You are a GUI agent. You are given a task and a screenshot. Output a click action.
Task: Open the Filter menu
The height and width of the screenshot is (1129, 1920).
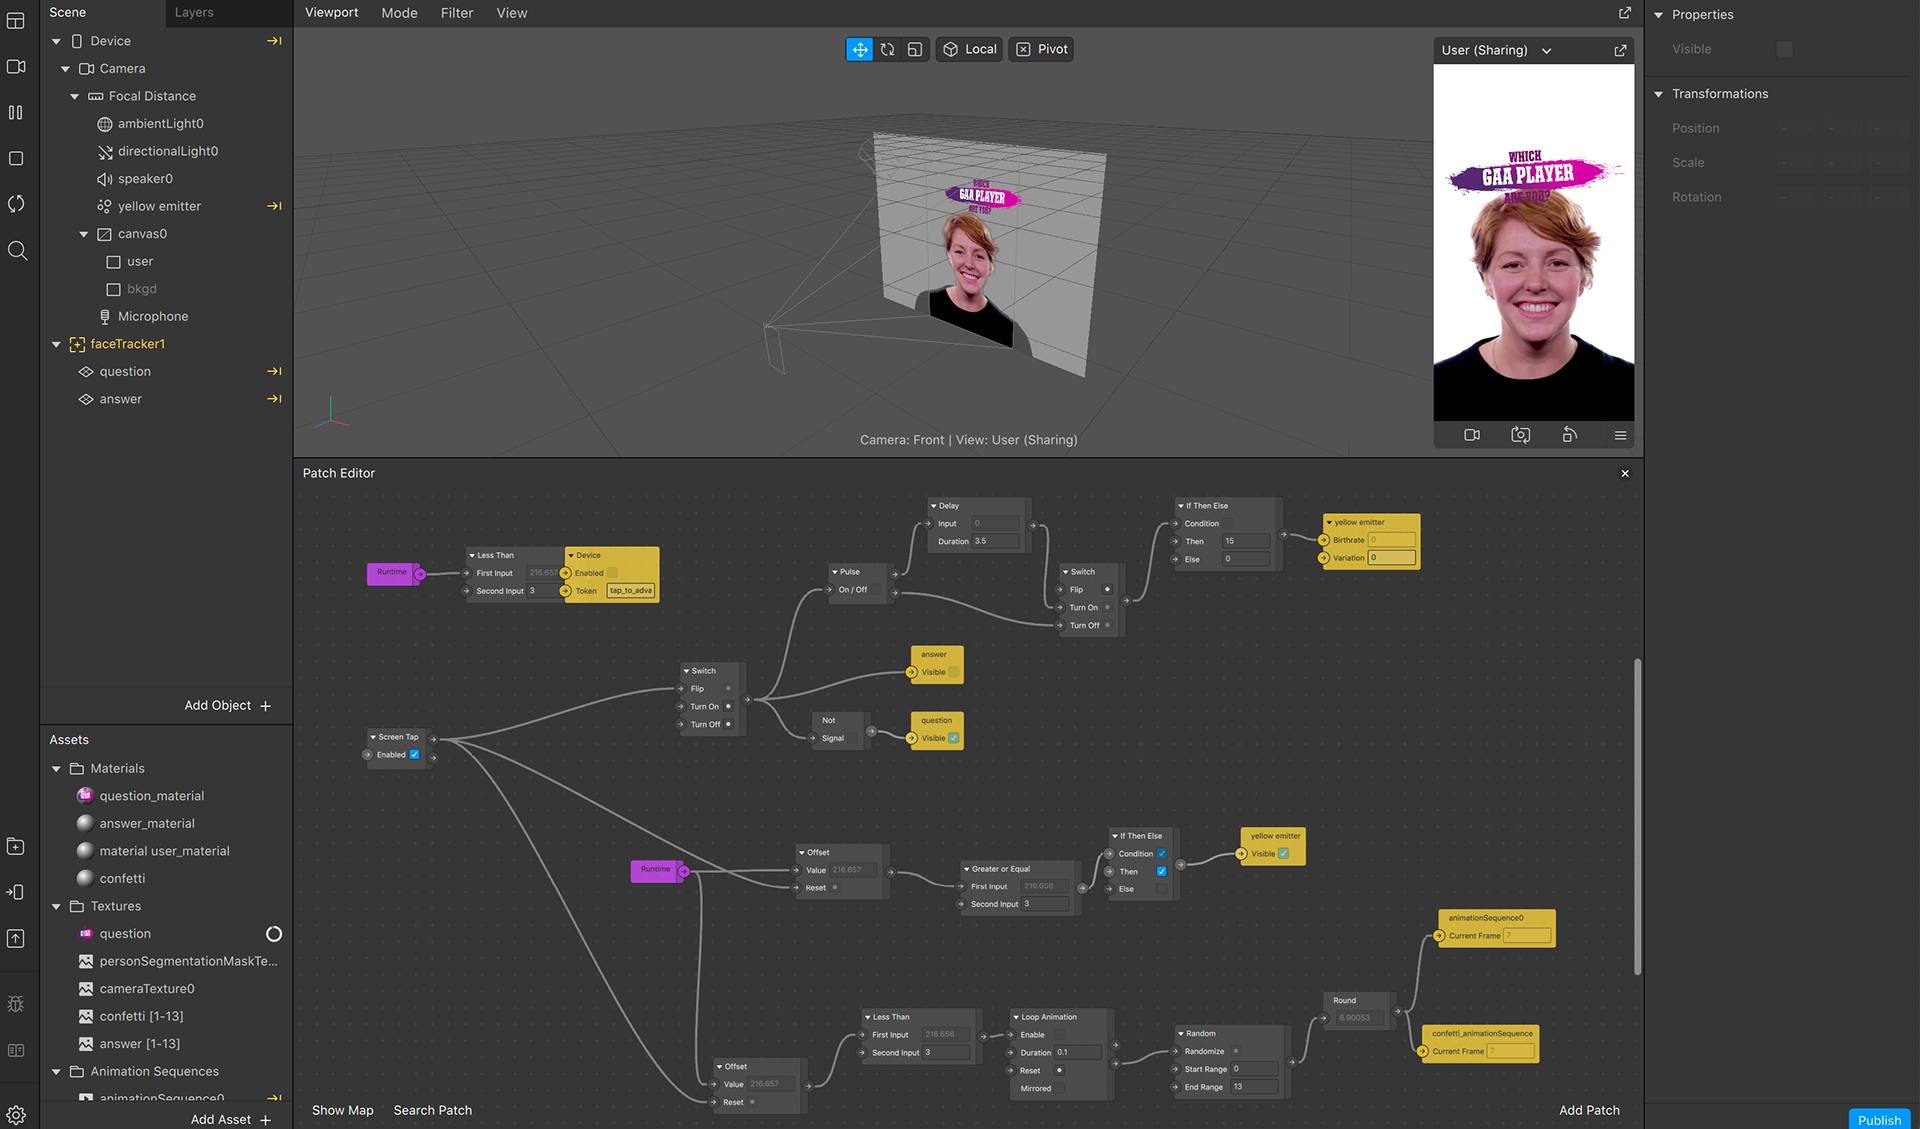tap(456, 13)
